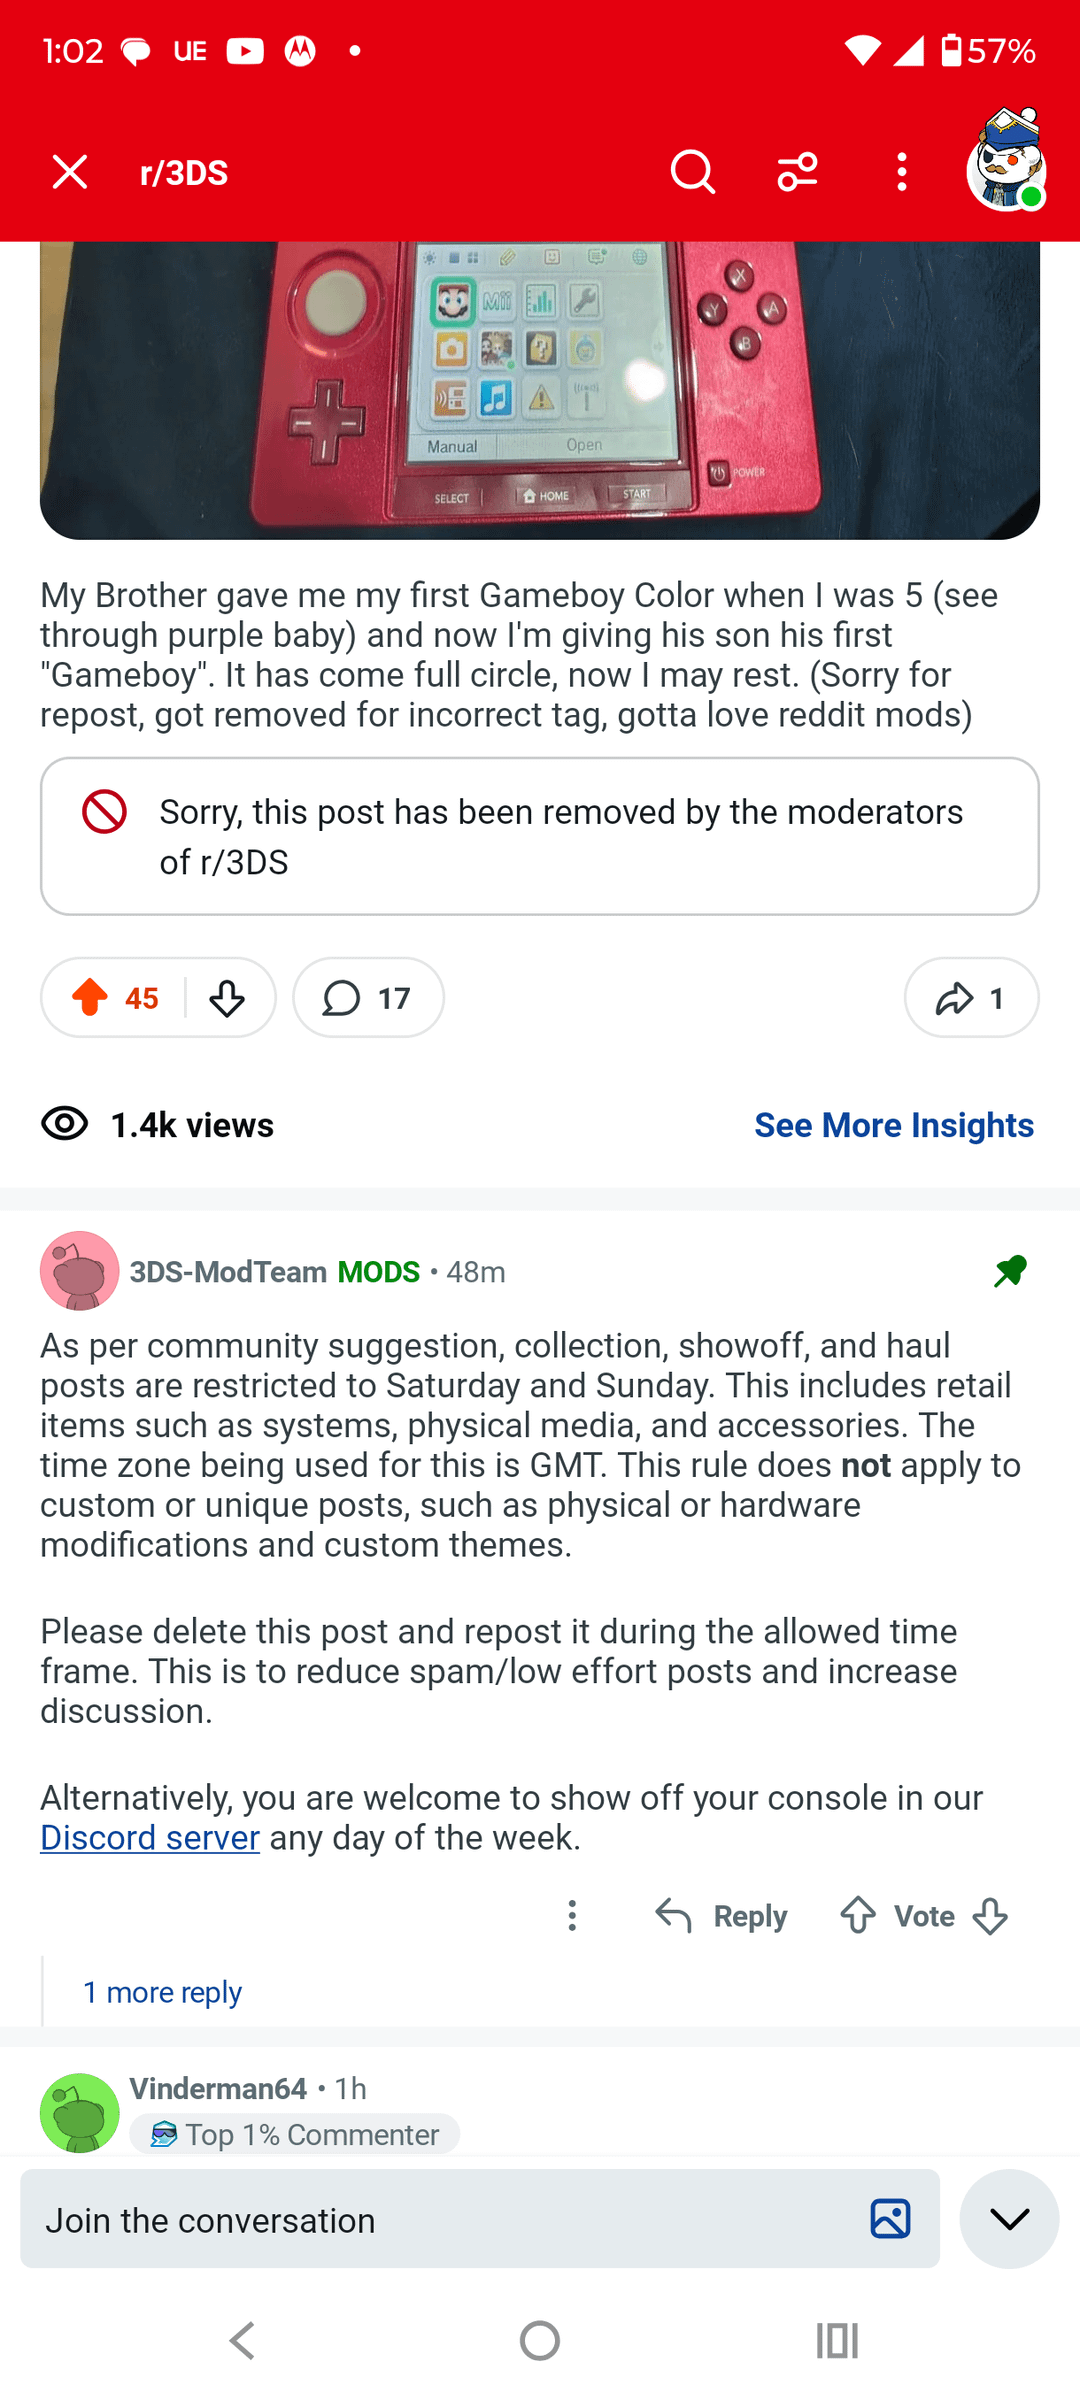Share the post using share button
This screenshot has width=1080, height=2400.
[971, 997]
